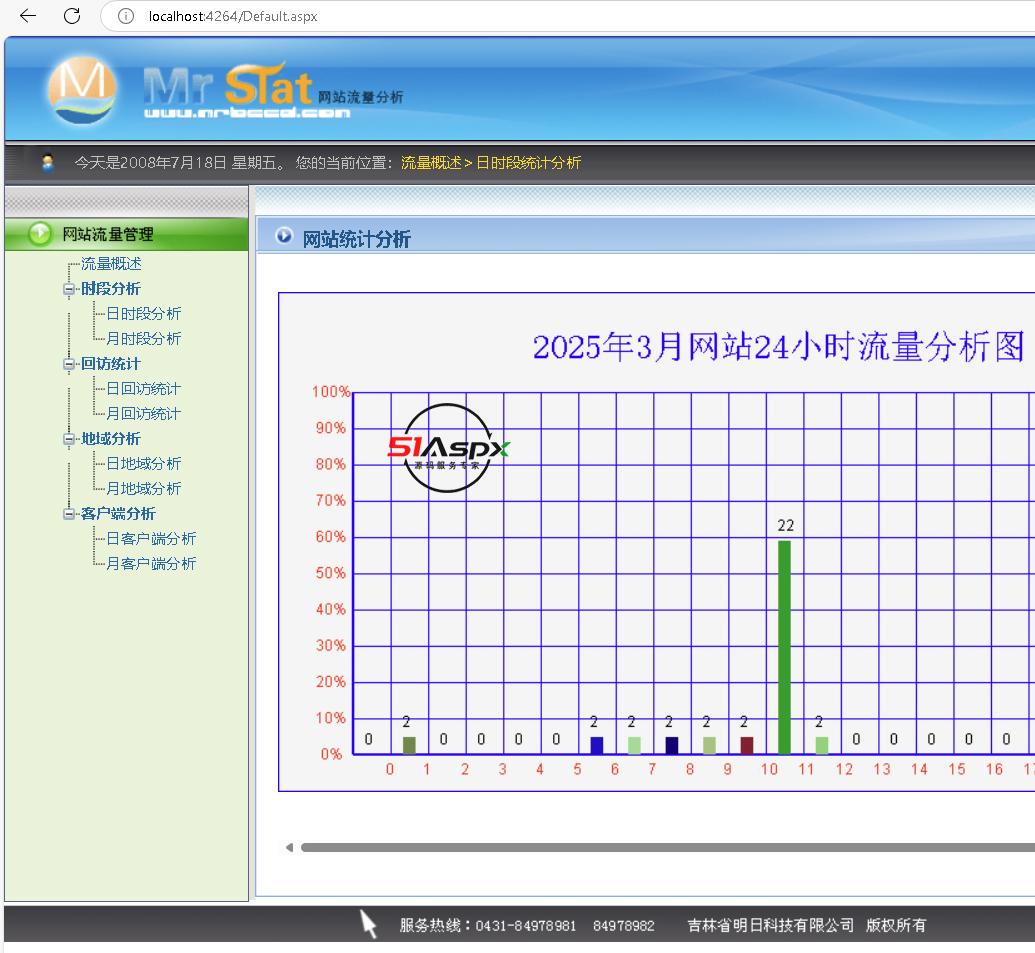Viewport: 1035px width, 953px height.
Task: Collapse the 回访统计 tree node
Action: click(69, 364)
